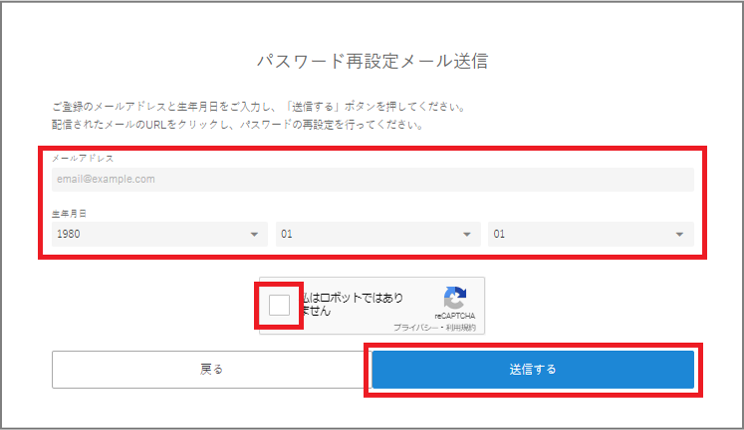Open the birth month dropdown

pos(378,234)
